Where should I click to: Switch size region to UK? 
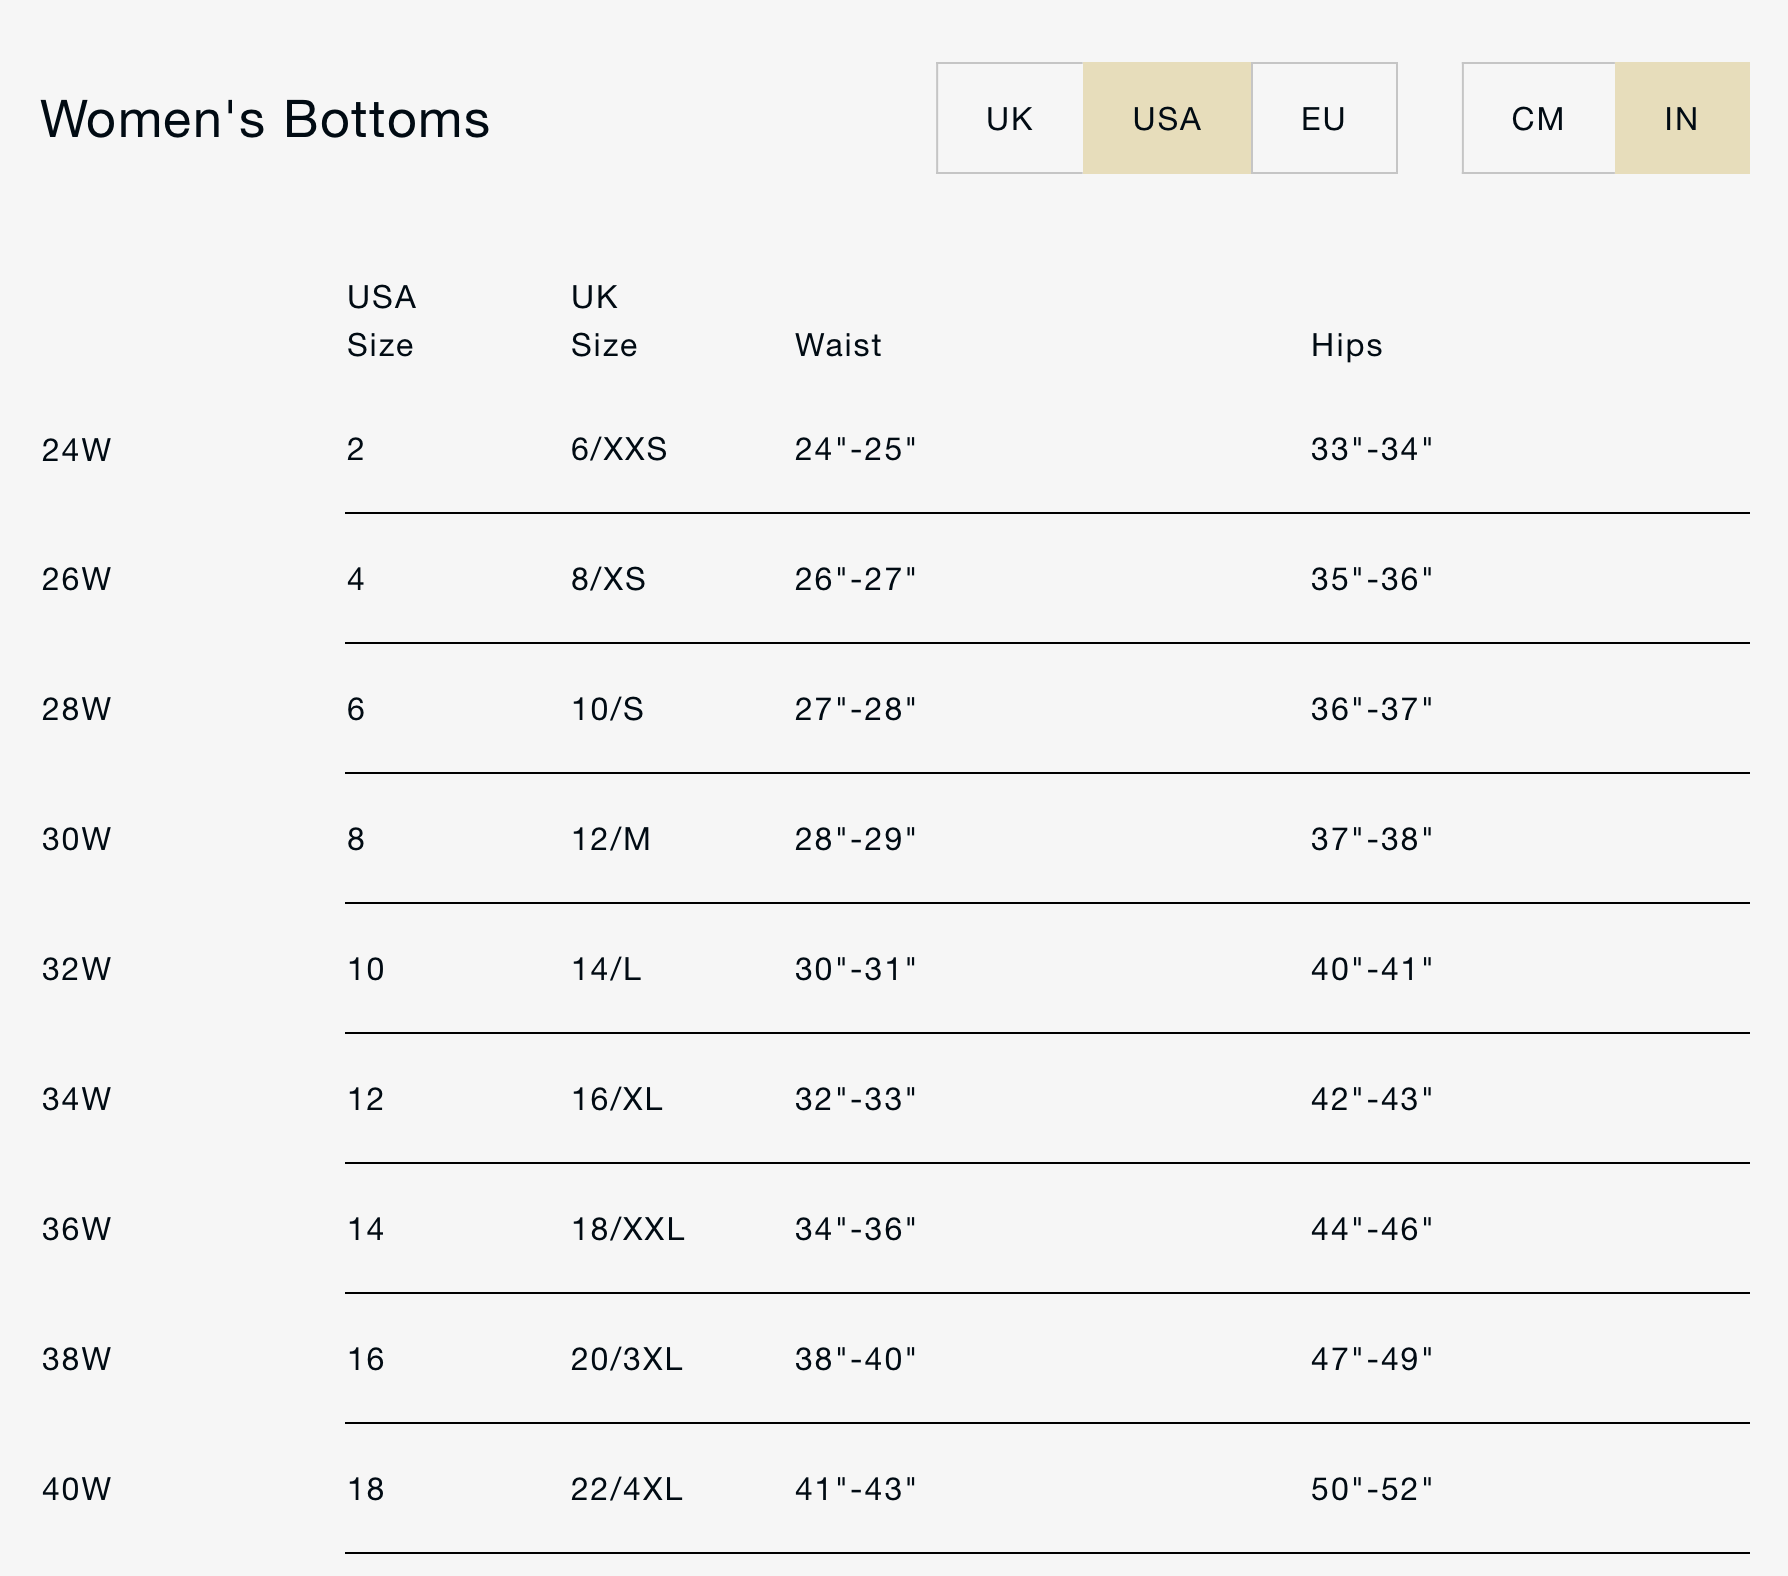coord(1009,119)
